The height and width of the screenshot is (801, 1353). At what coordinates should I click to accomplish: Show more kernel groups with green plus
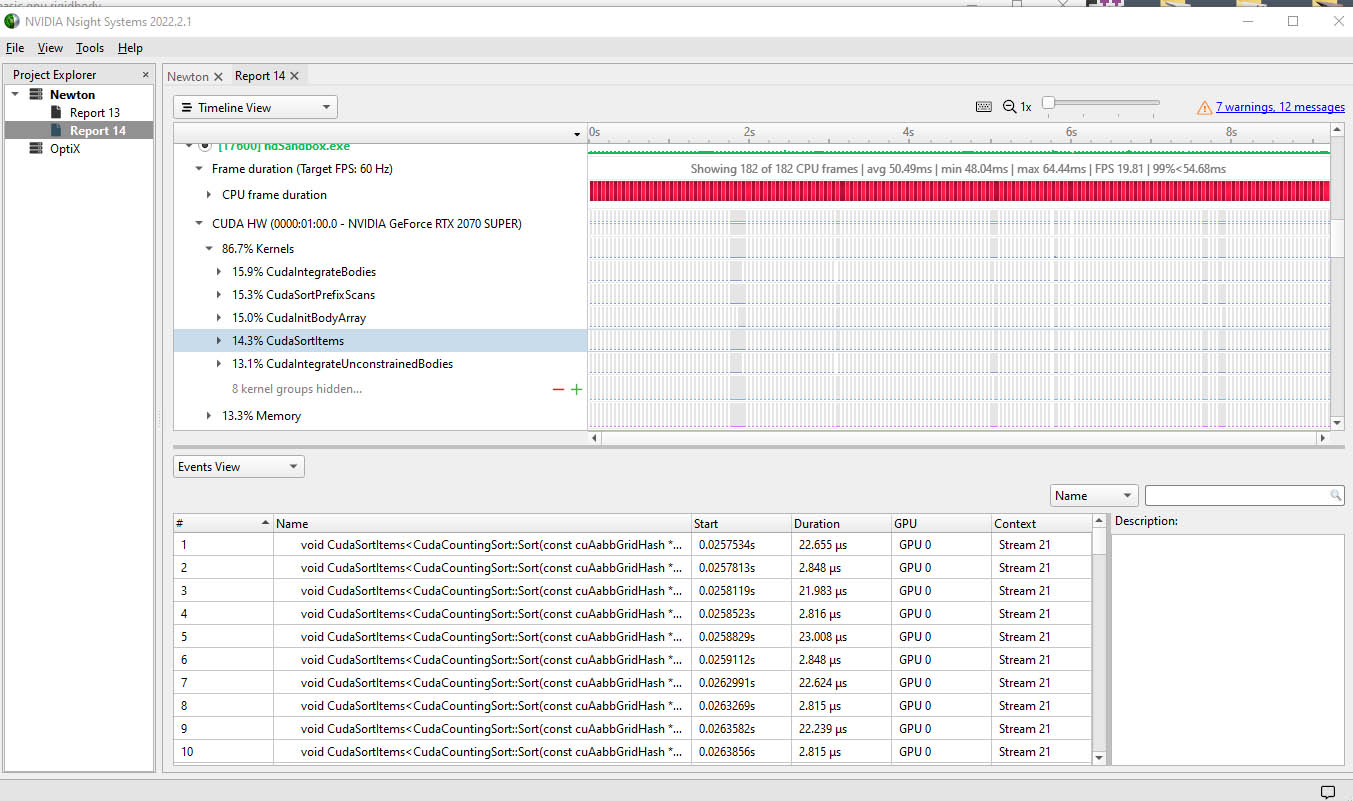[576, 389]
